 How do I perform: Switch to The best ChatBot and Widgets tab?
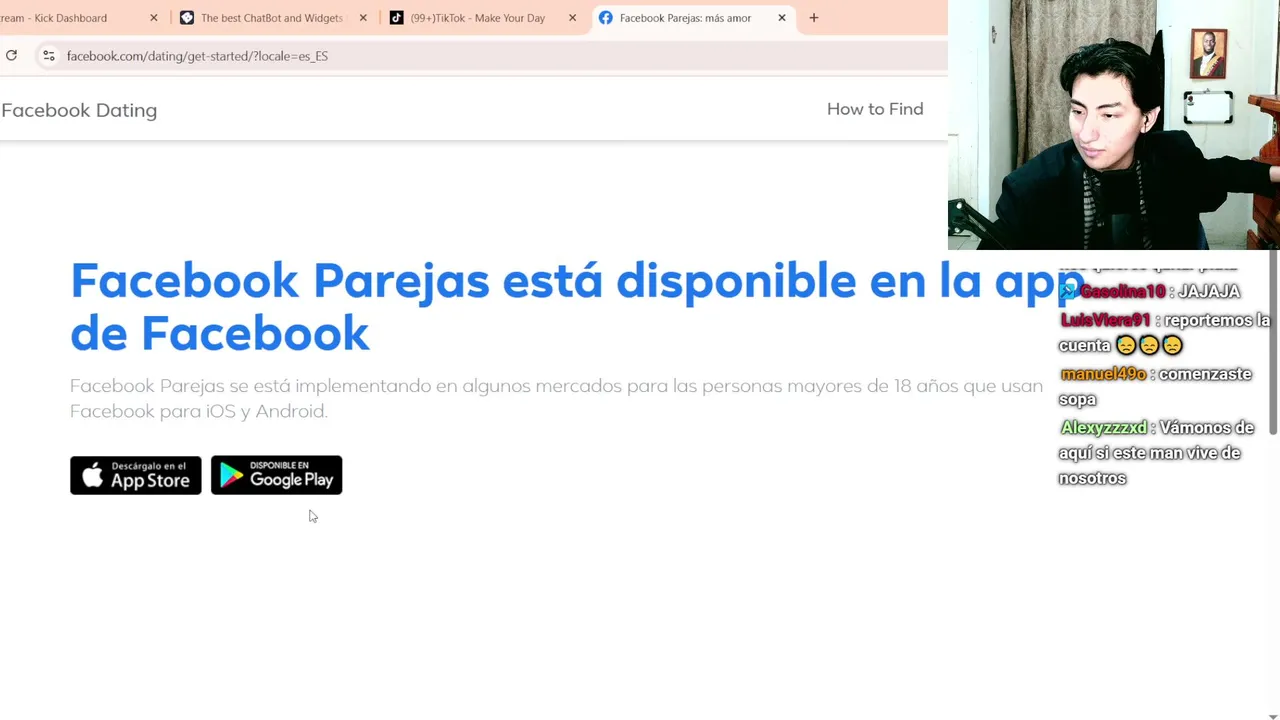tap(271, 18)
